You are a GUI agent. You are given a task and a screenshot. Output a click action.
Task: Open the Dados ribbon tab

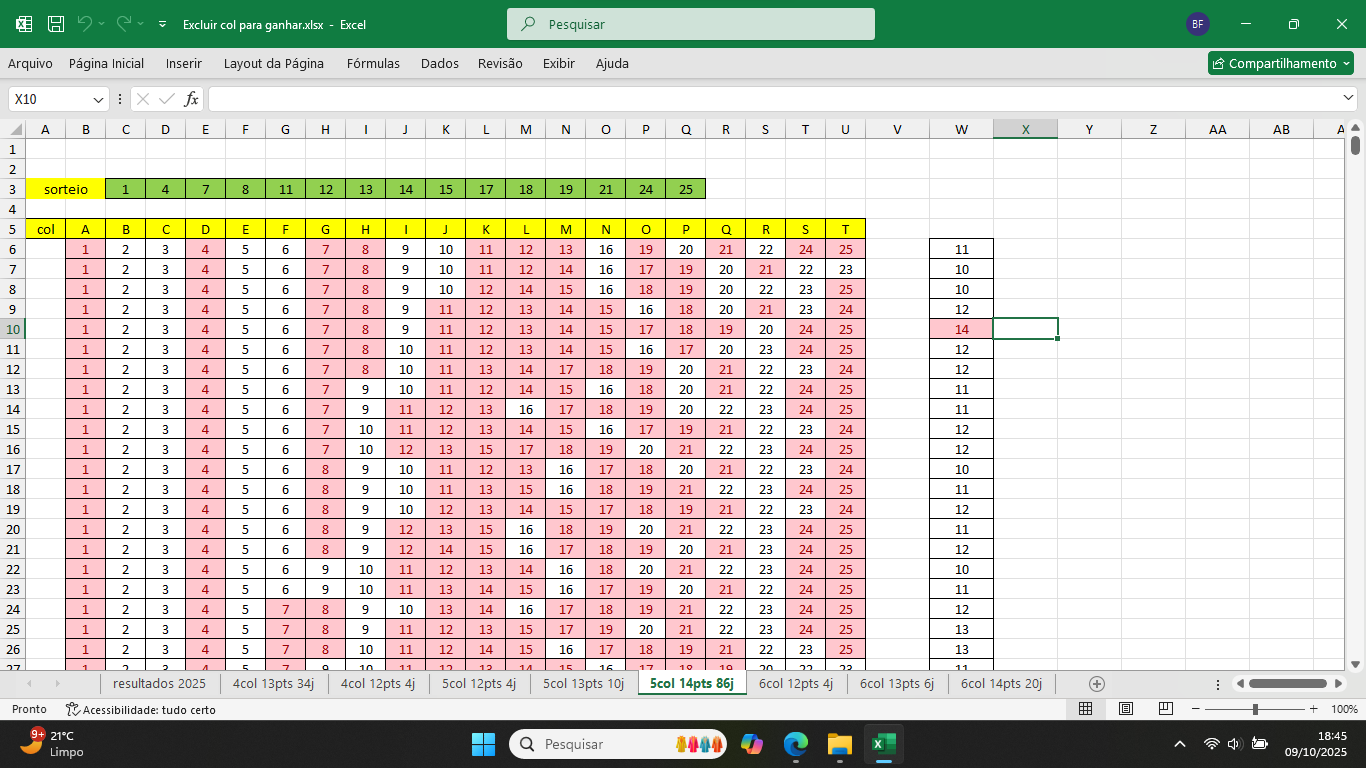point(440,63)
